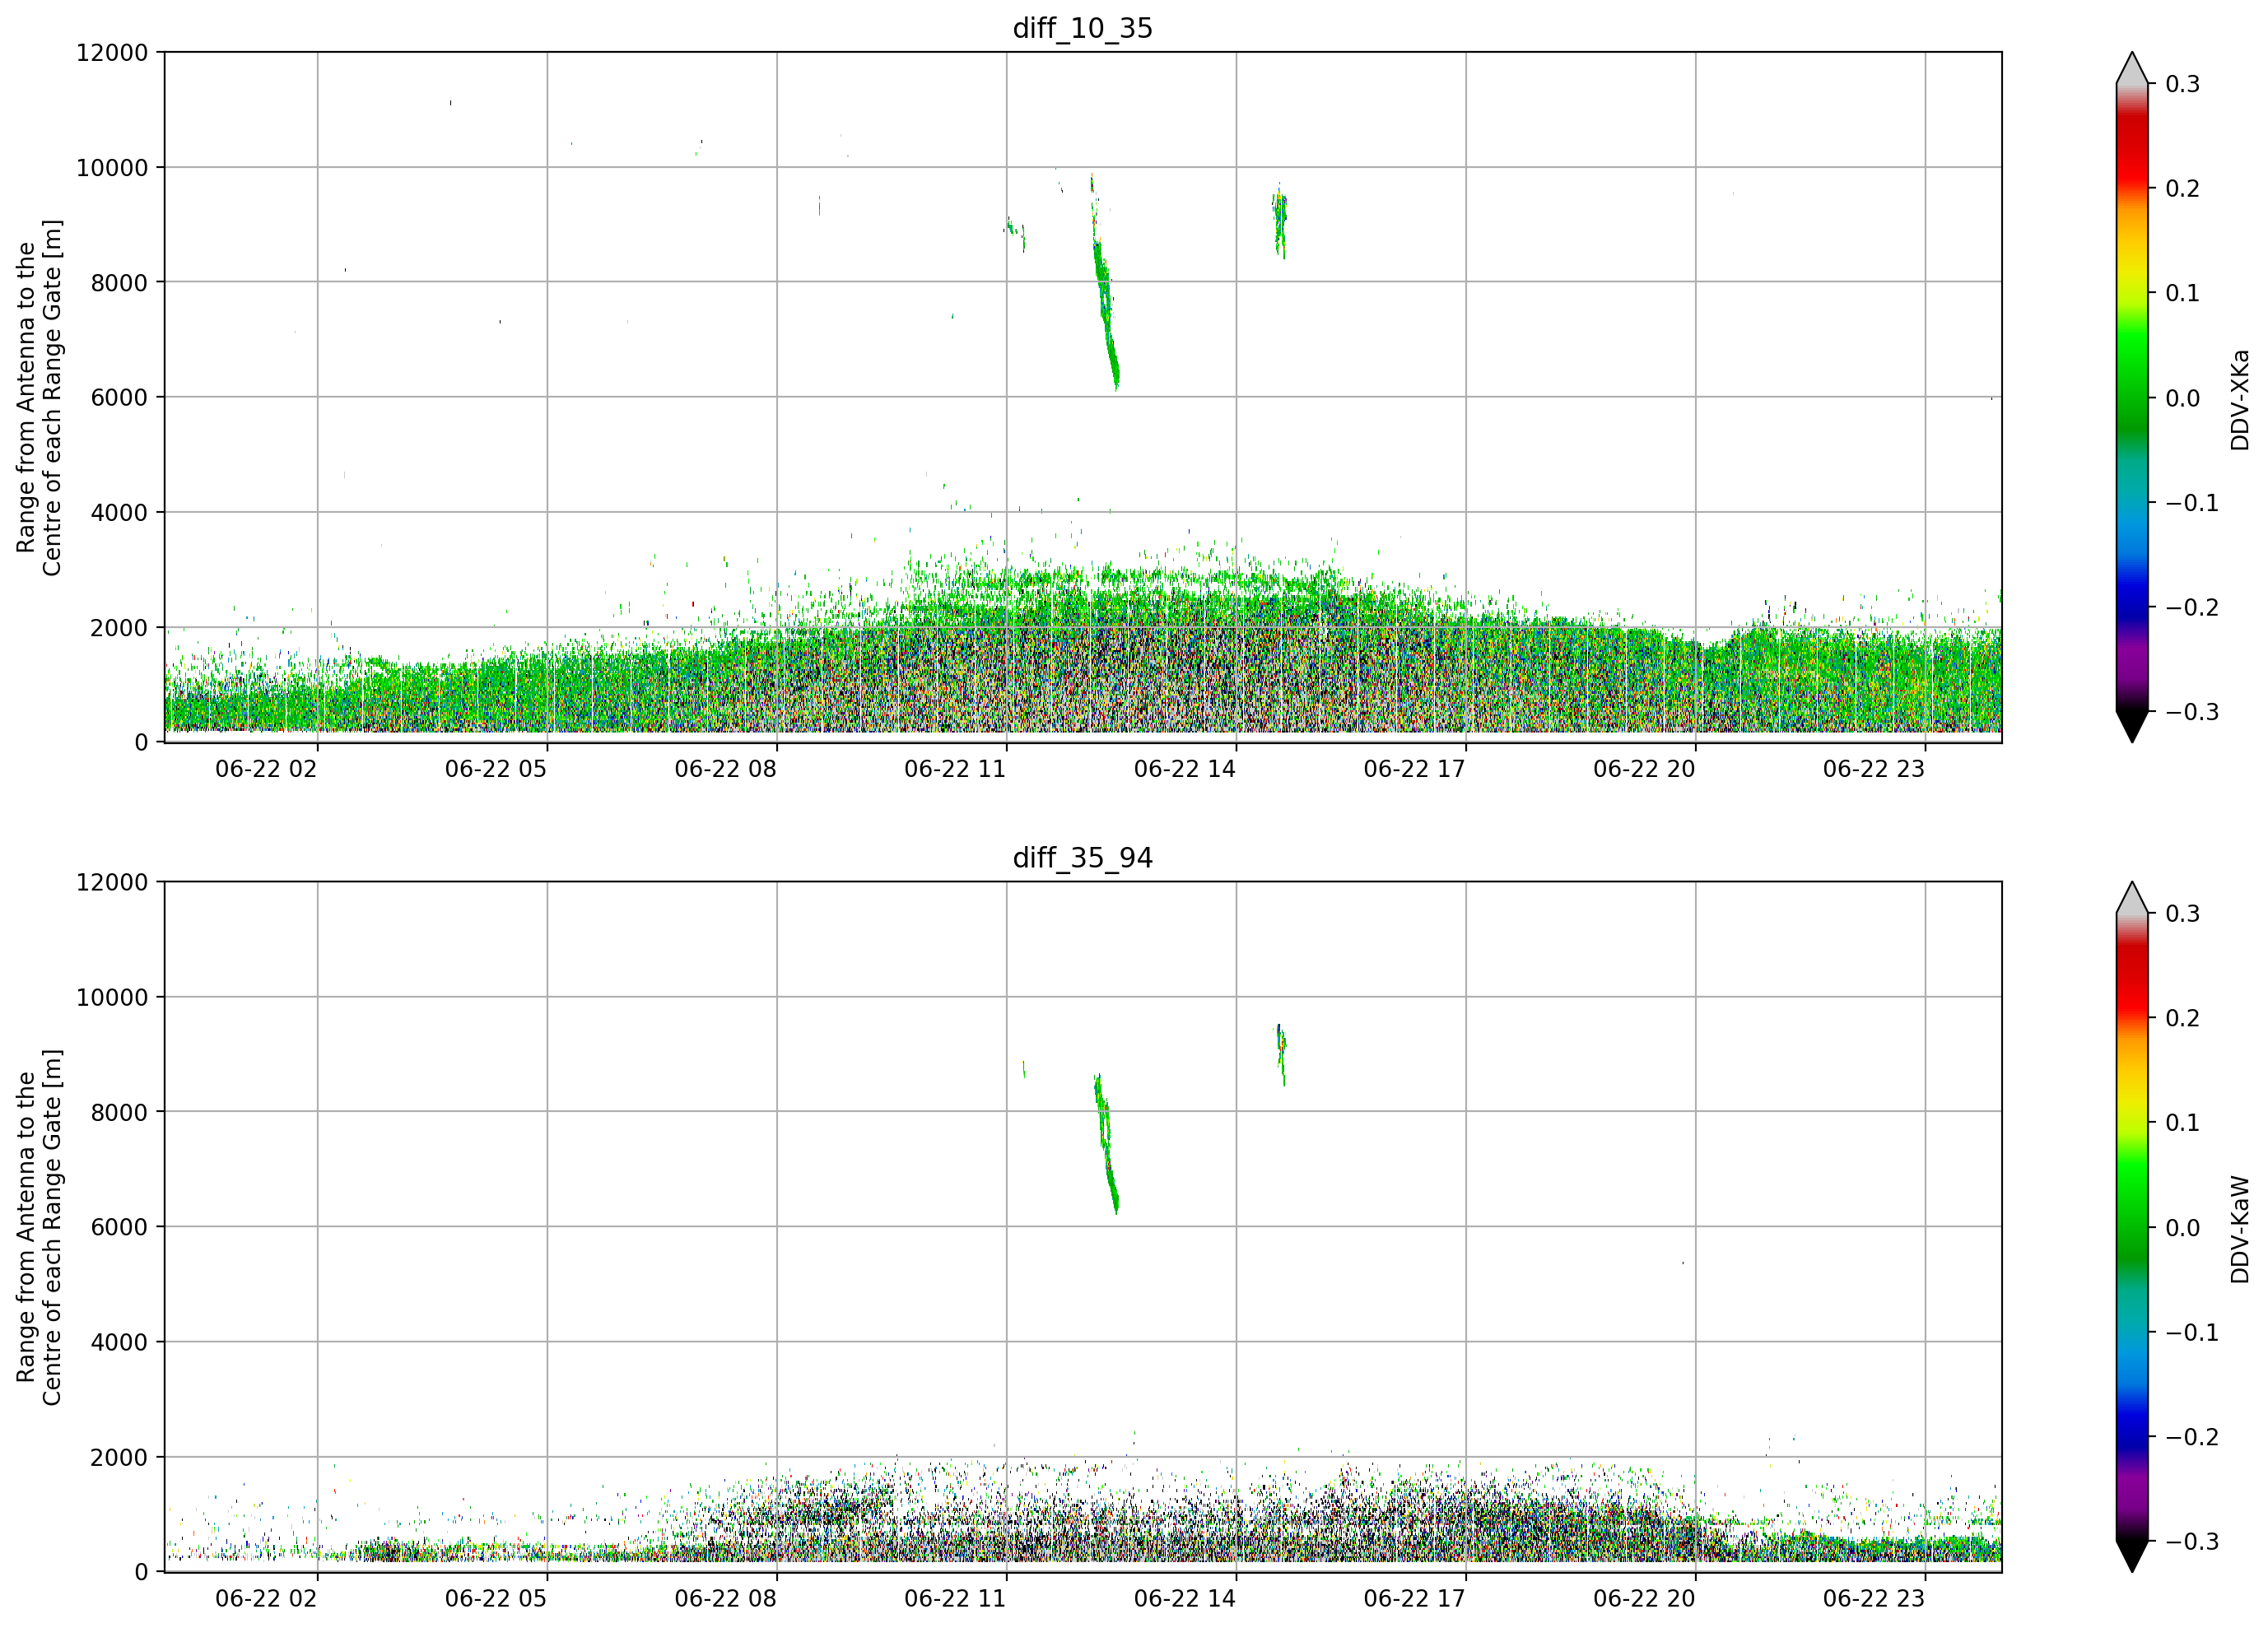Click the 06-22 05 x-axis label in the top plot
This screenshot has width=2268, height=1628.
(x=496, y=769)
